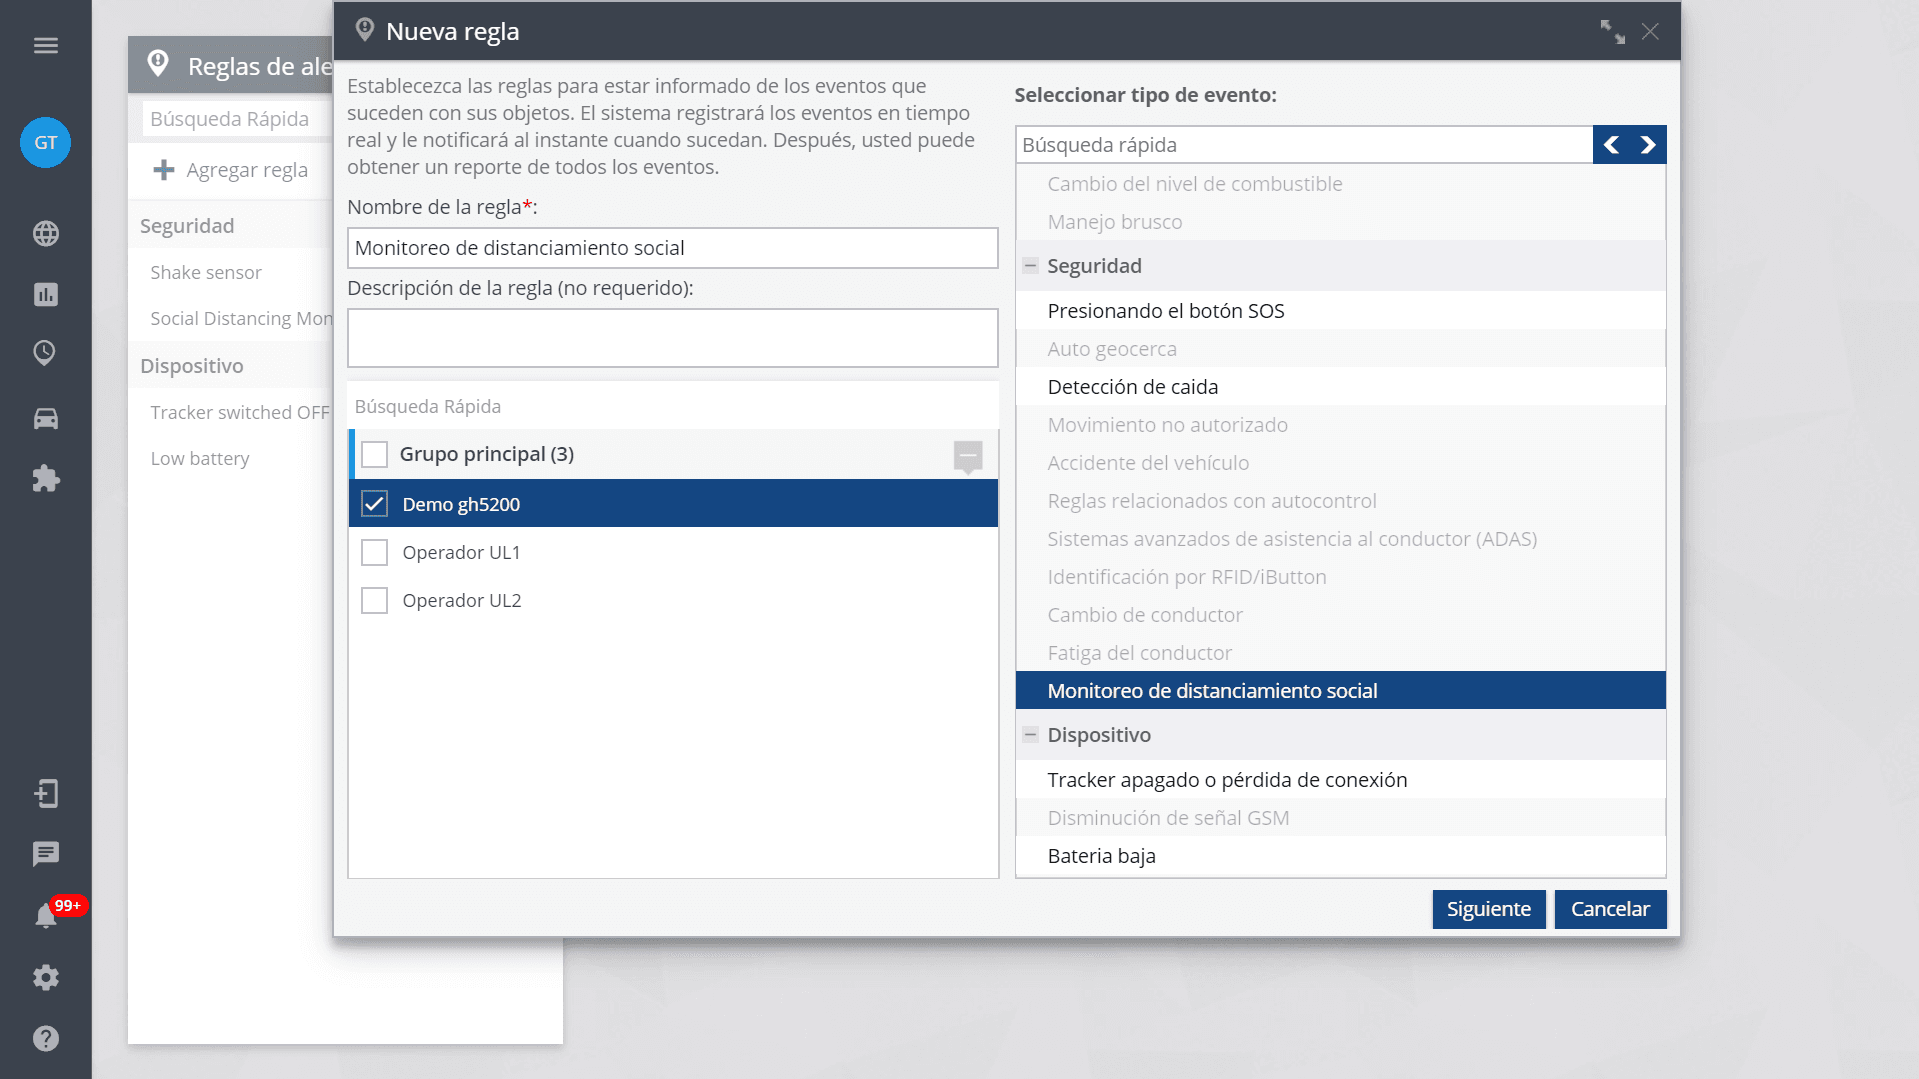This screenshot has height=1079, width=1919.
Task: Open notifications bell with 99+ badge
Action: click(x=46, y=916)
